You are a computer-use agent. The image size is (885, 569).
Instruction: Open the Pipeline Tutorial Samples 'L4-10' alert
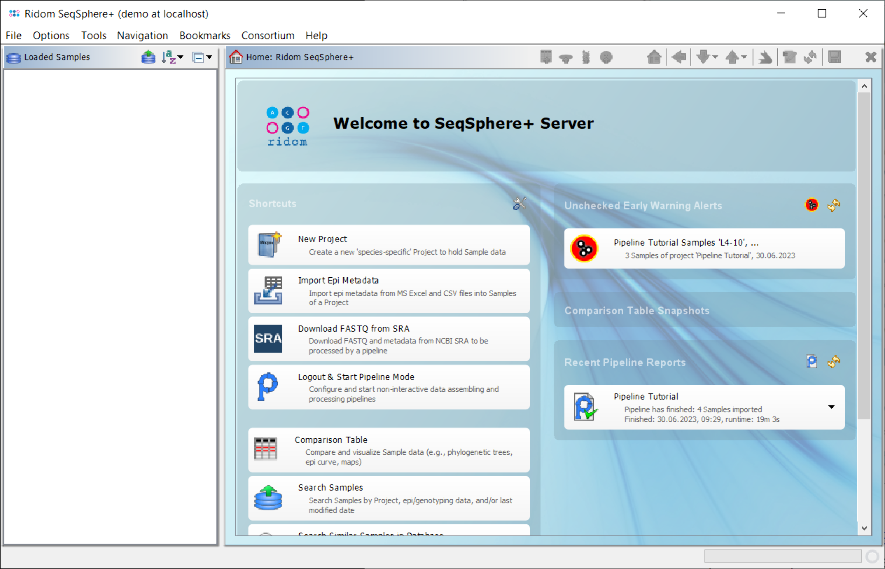click(704, 248)
